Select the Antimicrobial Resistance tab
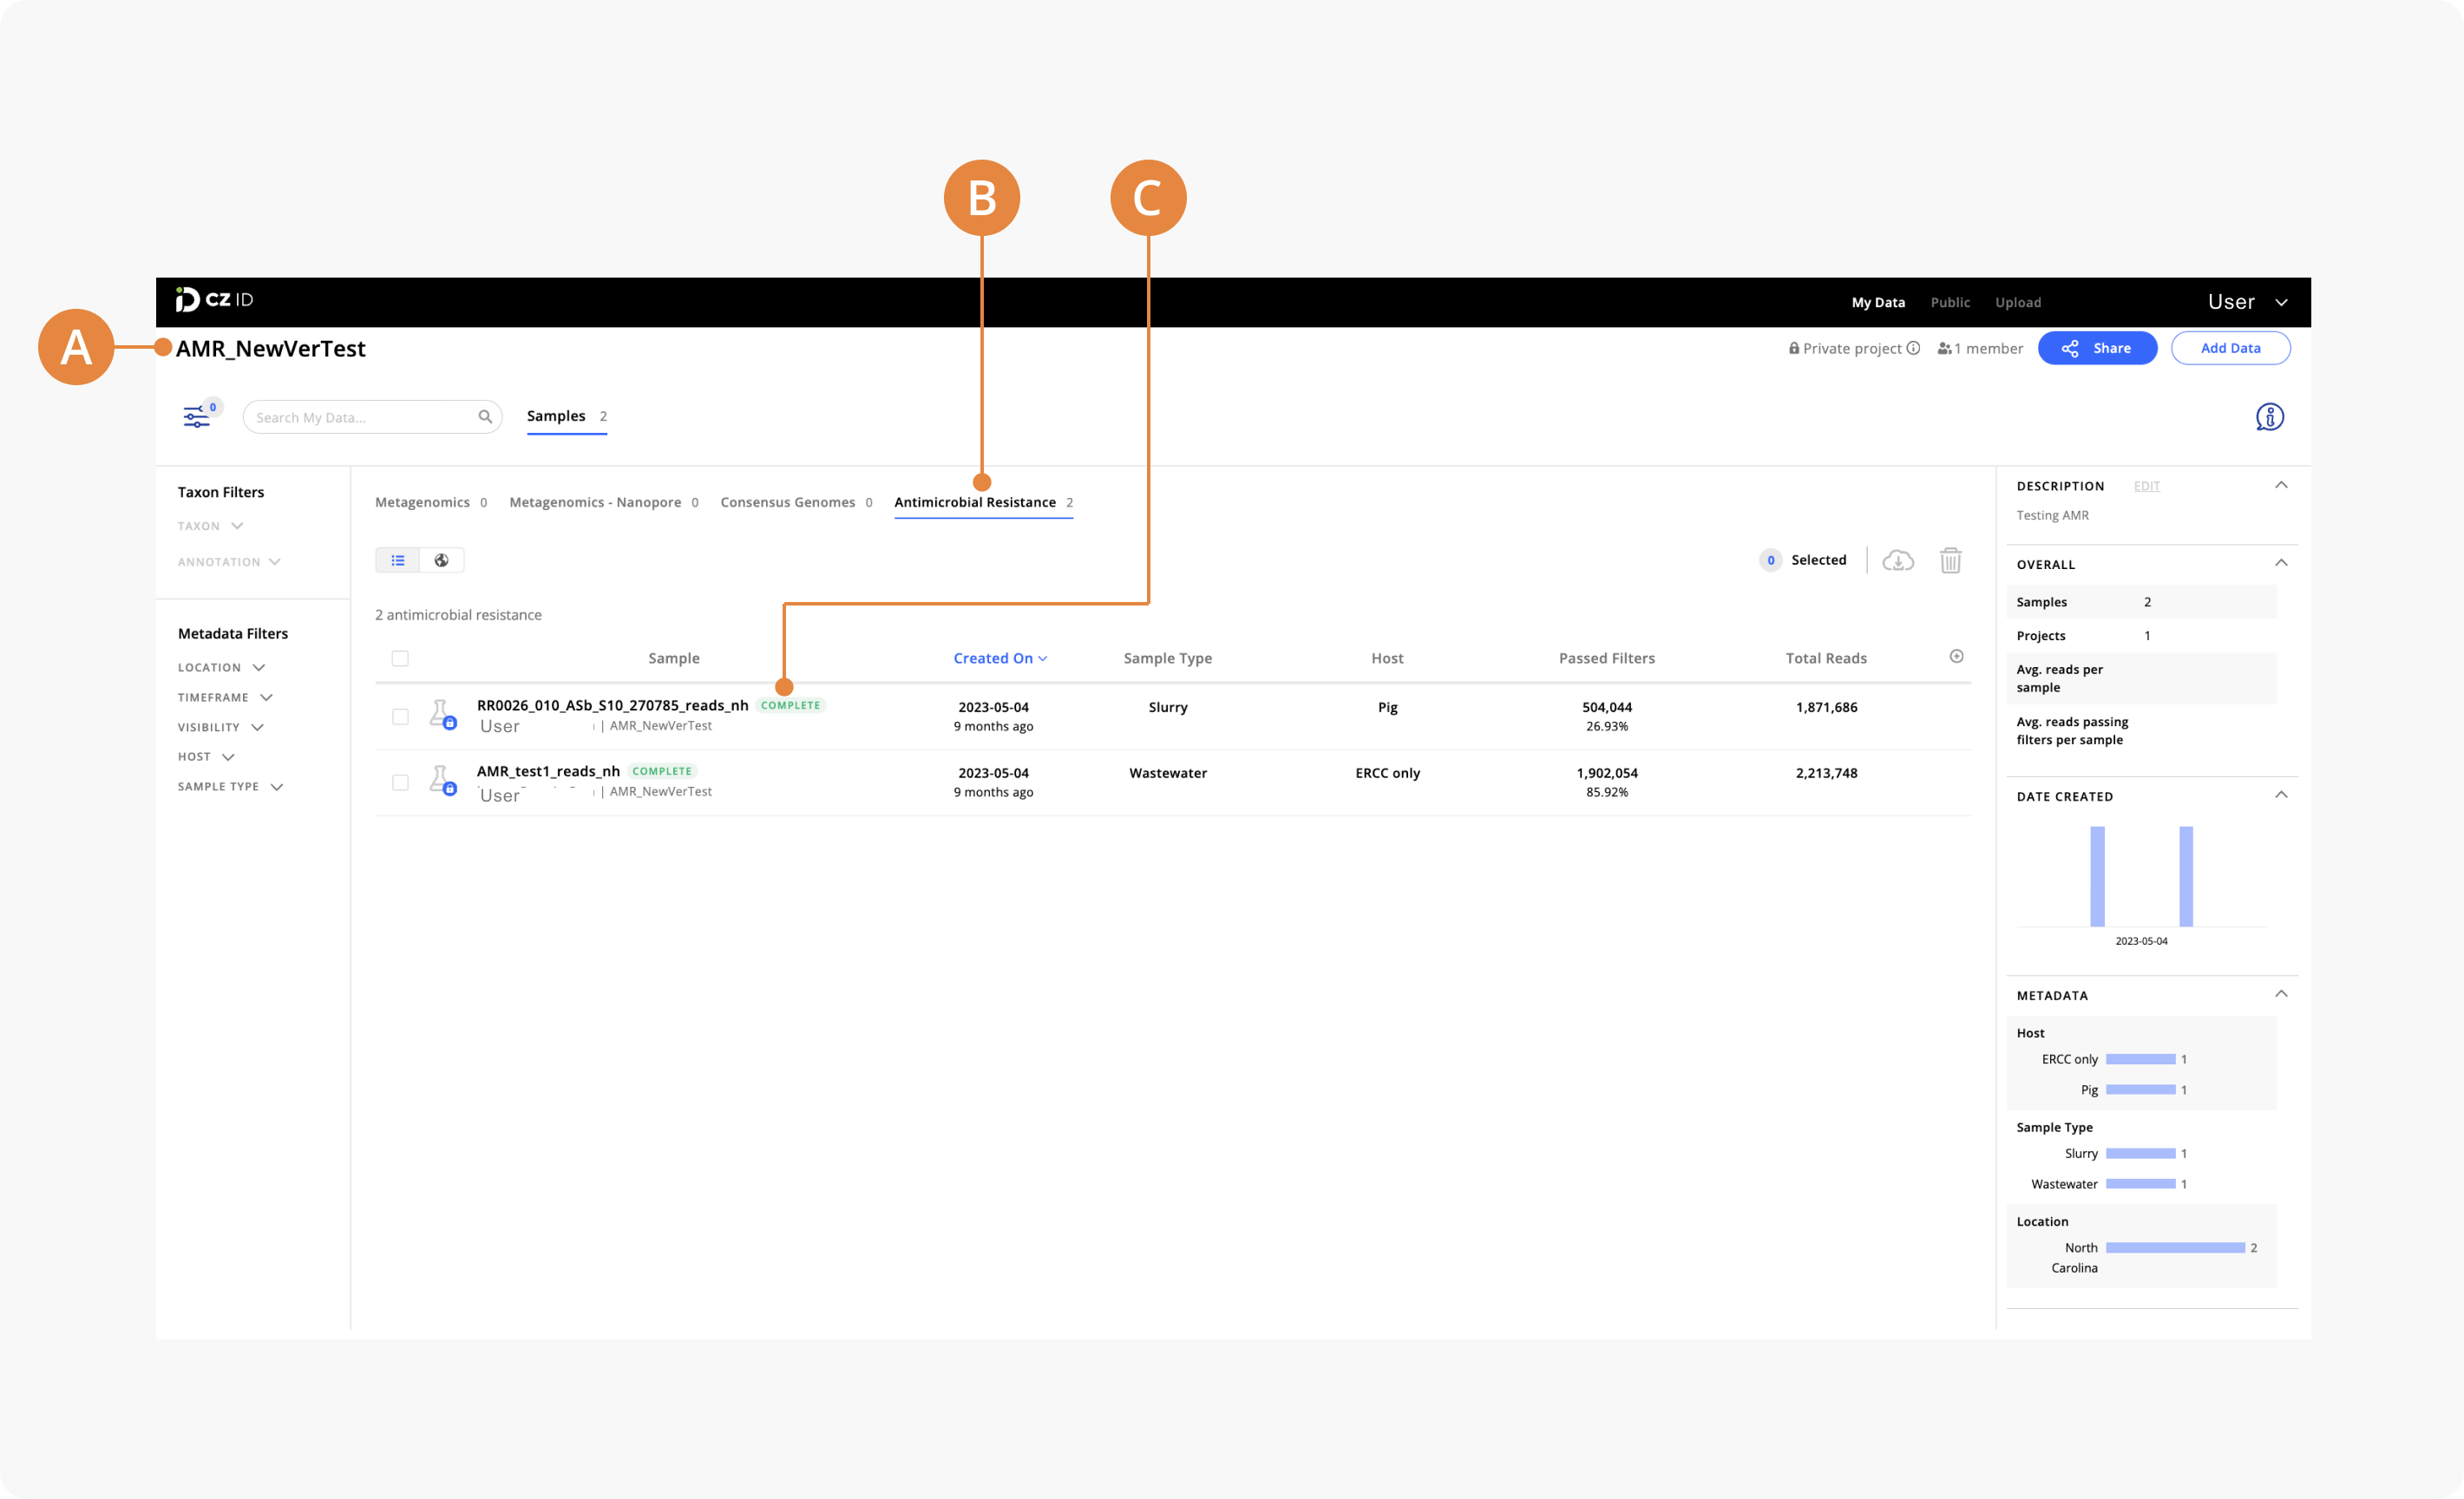 (x=984, y=502)
